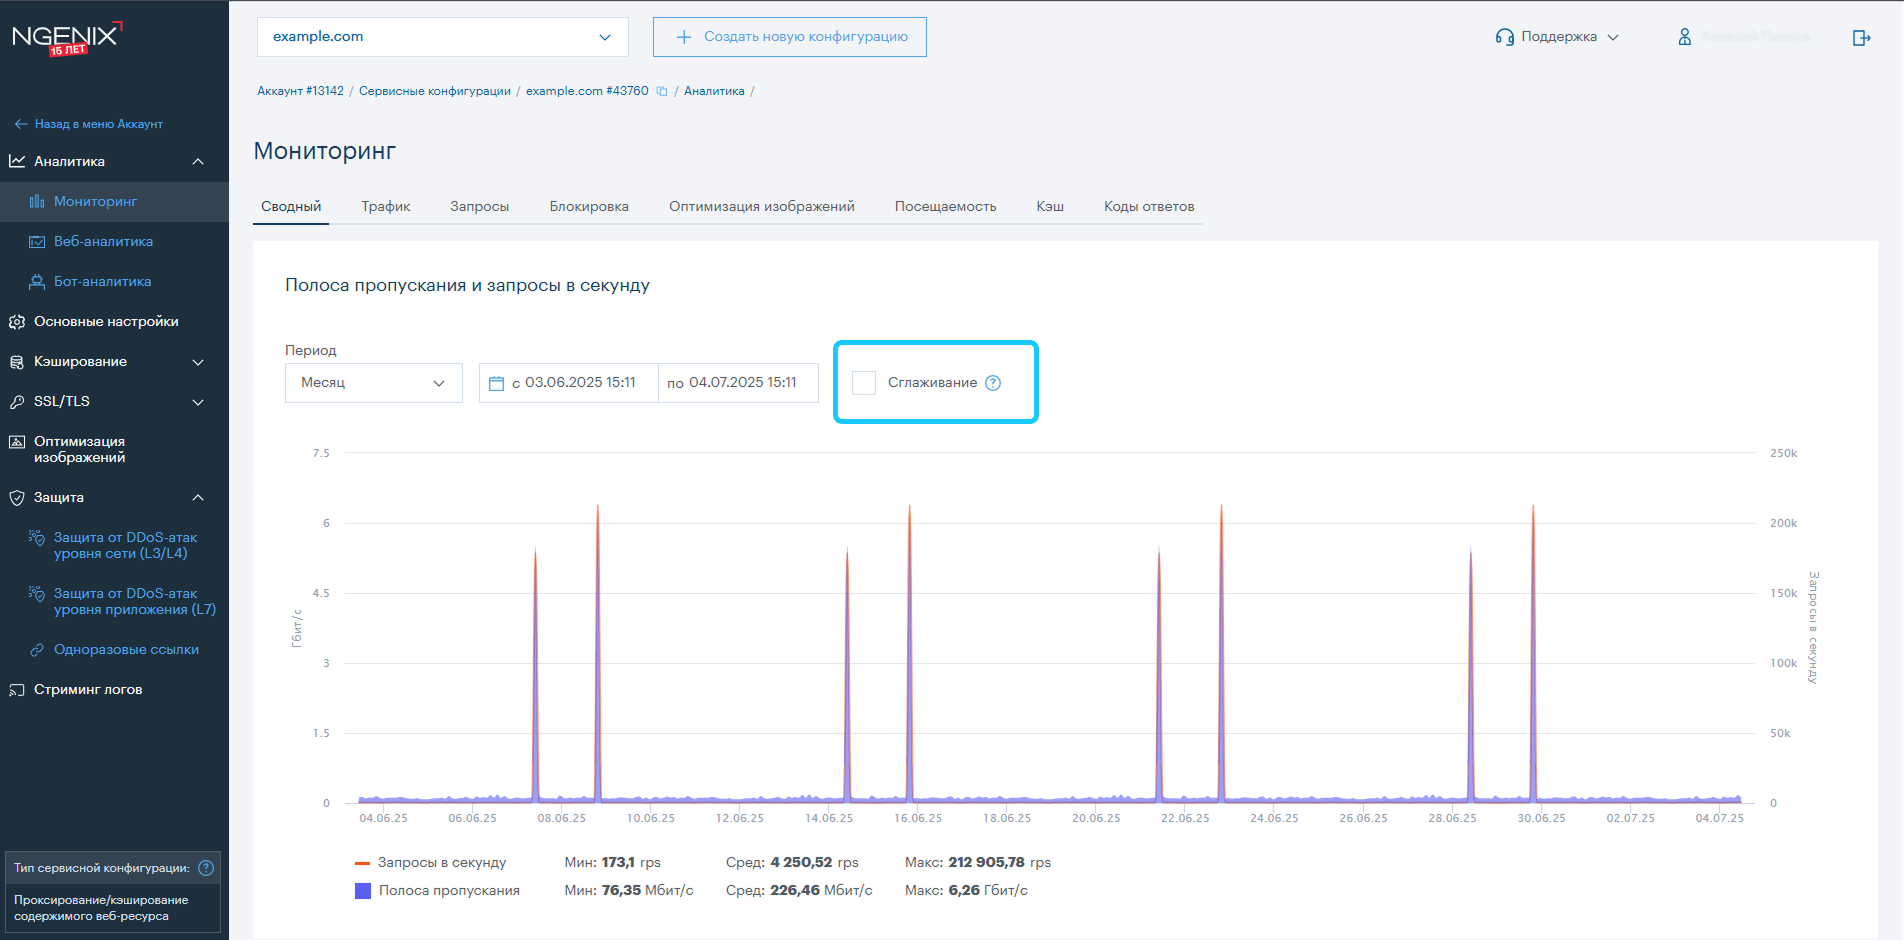Click the plus icon for new configuration
Screen dimensions: 1904x940
click(x=684, y=37)
